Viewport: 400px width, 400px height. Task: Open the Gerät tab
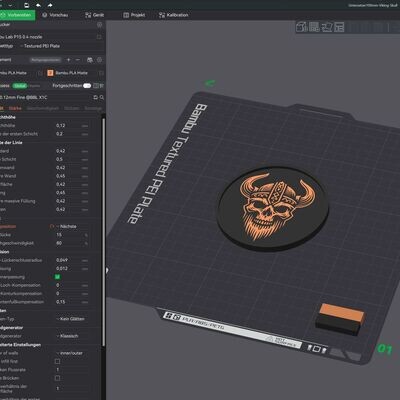pos(94,15)
